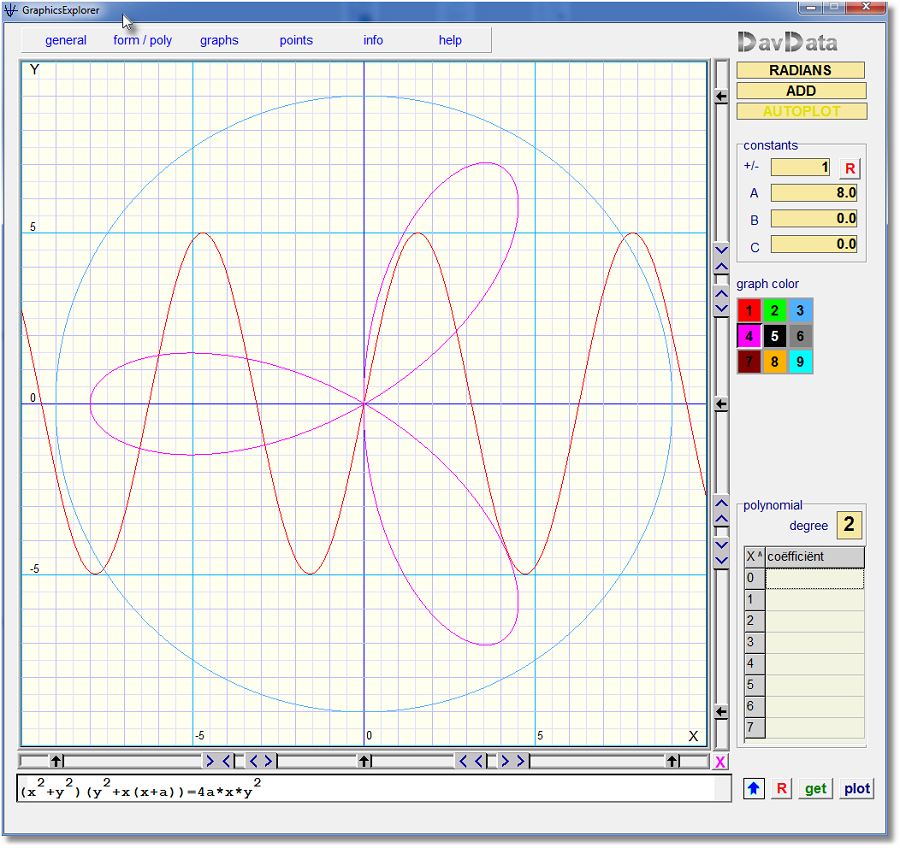The width and height of the screenshot is (900, 848).
Task: Click the constant A value field
Action: [x=814, y=193]
